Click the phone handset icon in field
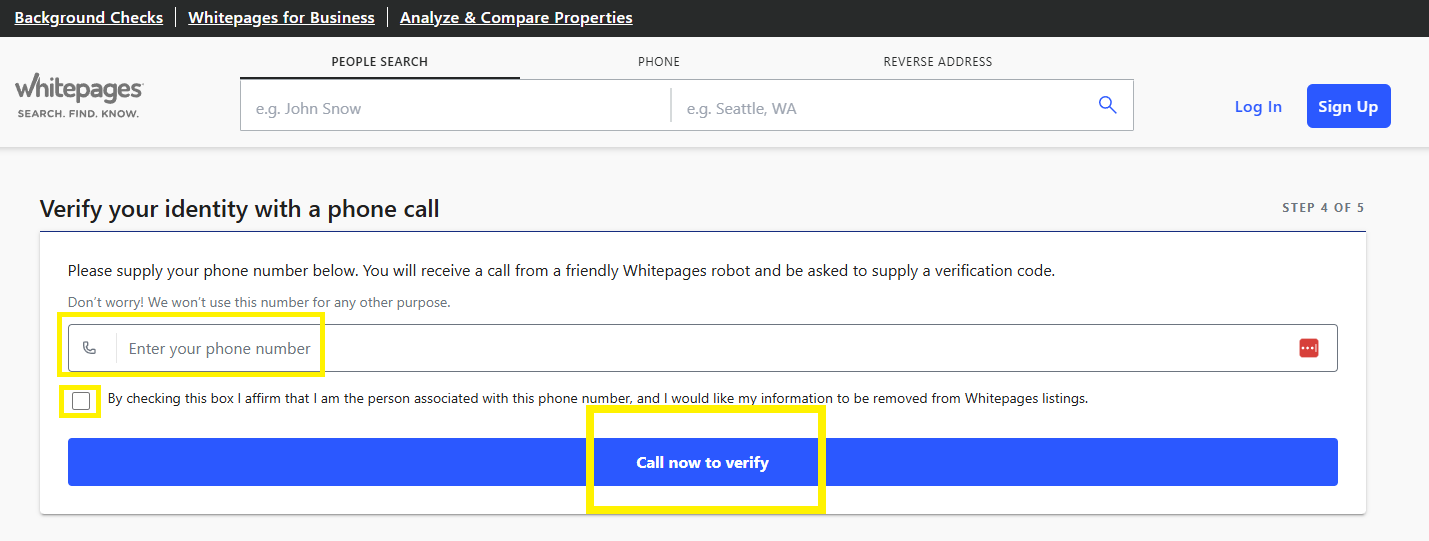The width and height of the screenshot is (1429, 541). click(x=90, y=348)
